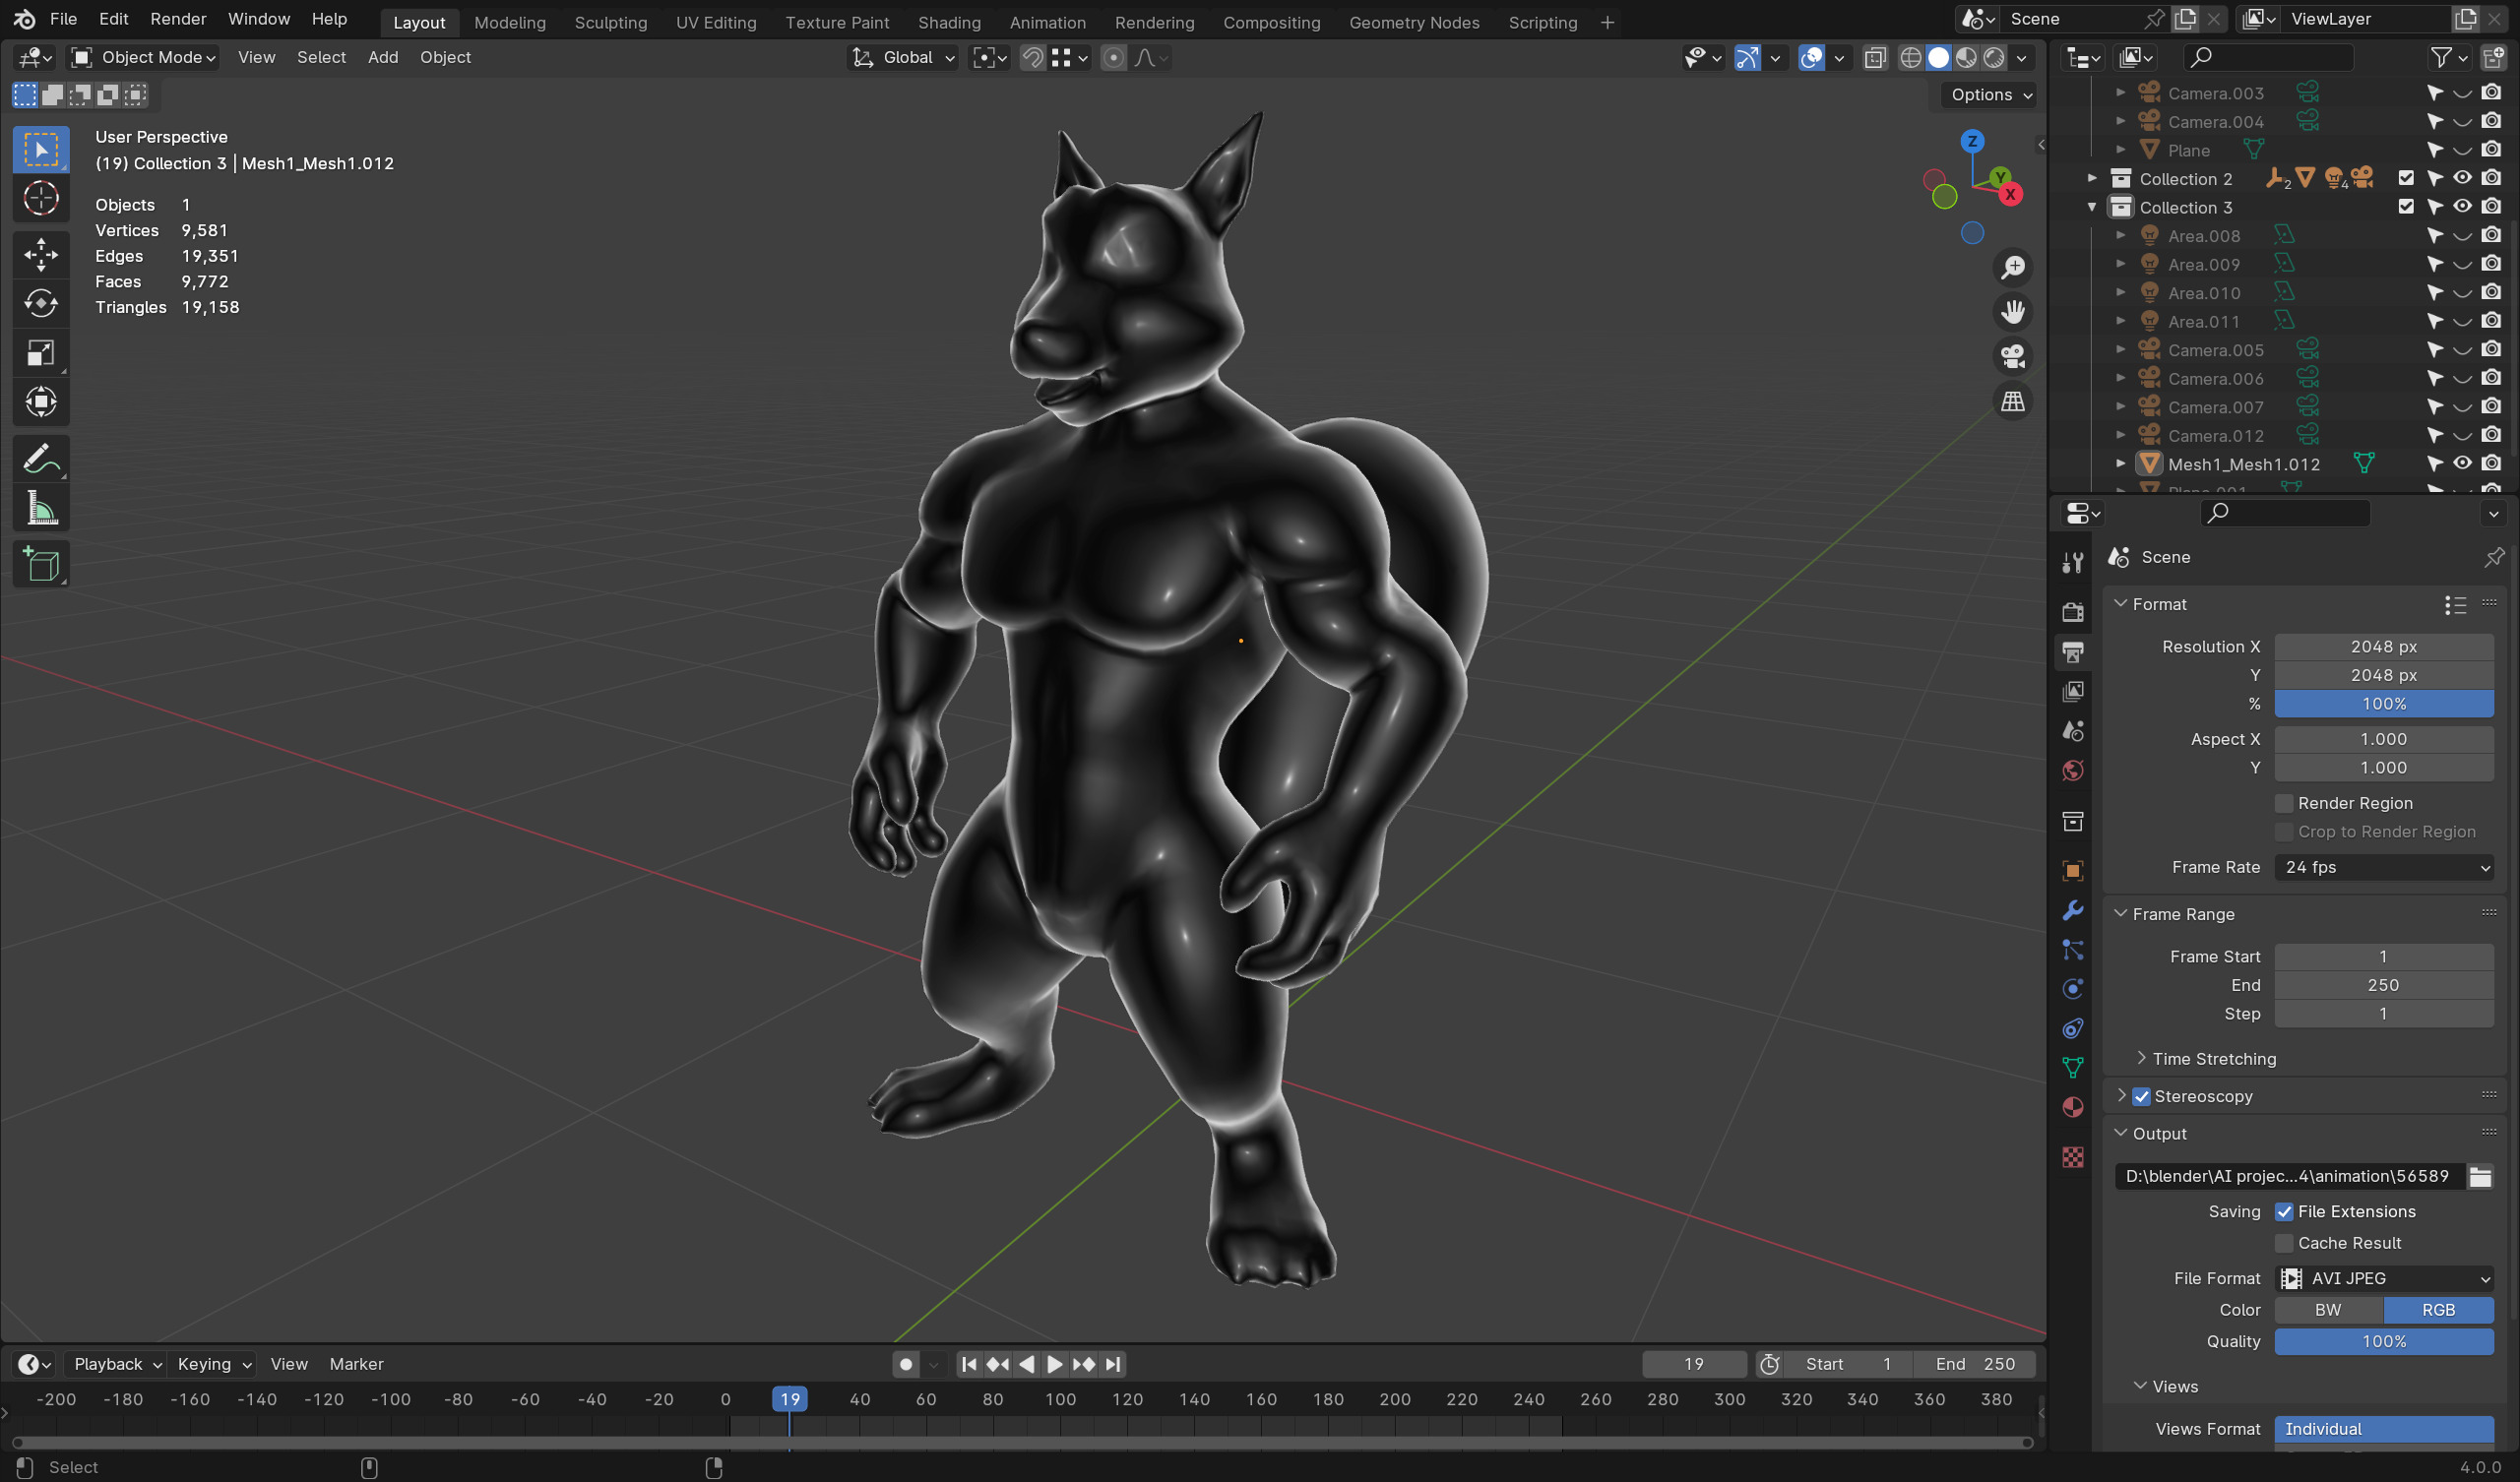Switch to rendered viewport shading
The image size is (2520, 1482).
click(x=1994, y=58)
